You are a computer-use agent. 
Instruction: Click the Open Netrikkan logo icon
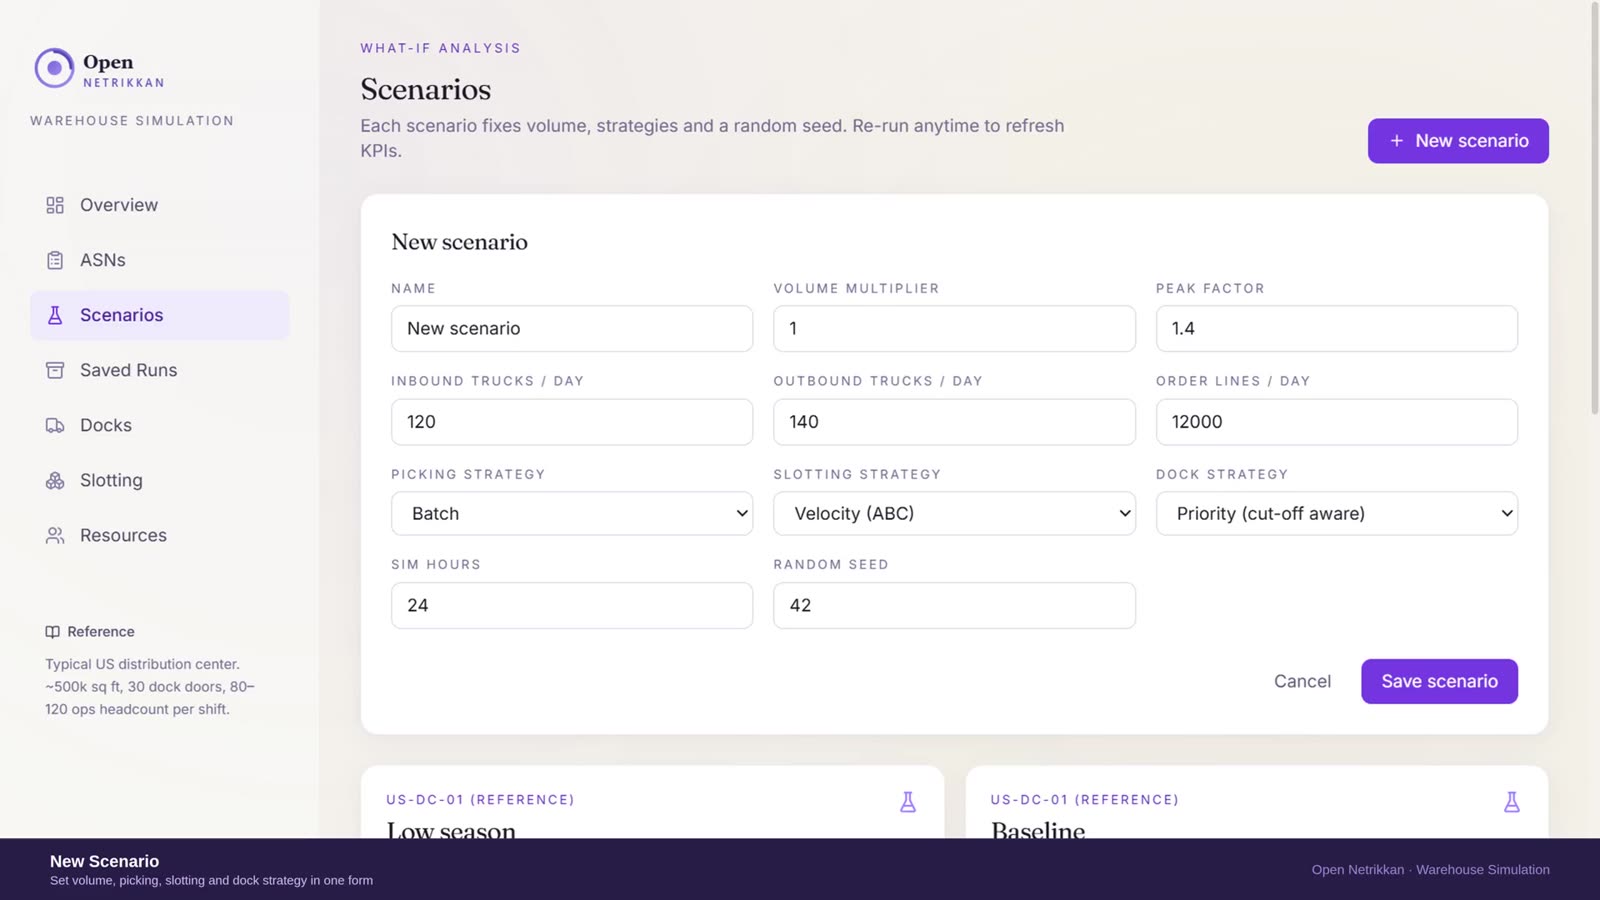tap(54, 68)
